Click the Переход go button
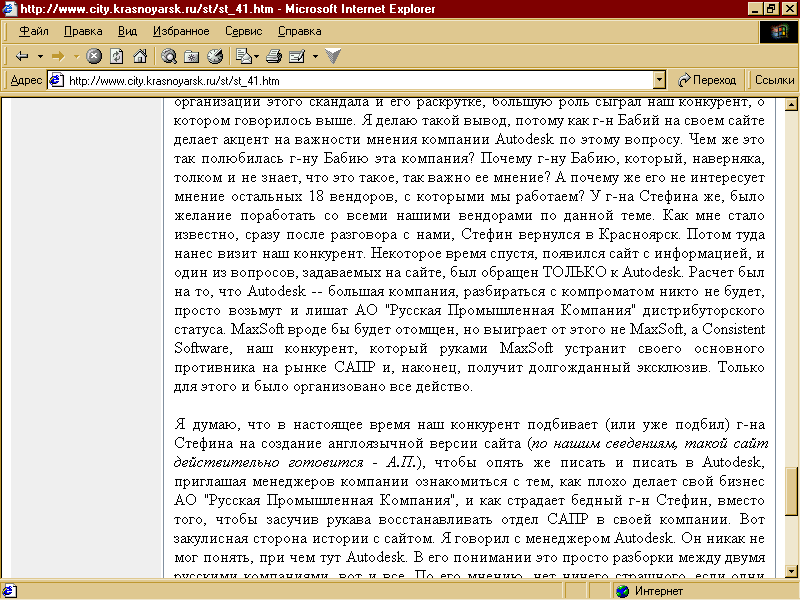Viewport: 800px width, 600px height. pos(707,80)
